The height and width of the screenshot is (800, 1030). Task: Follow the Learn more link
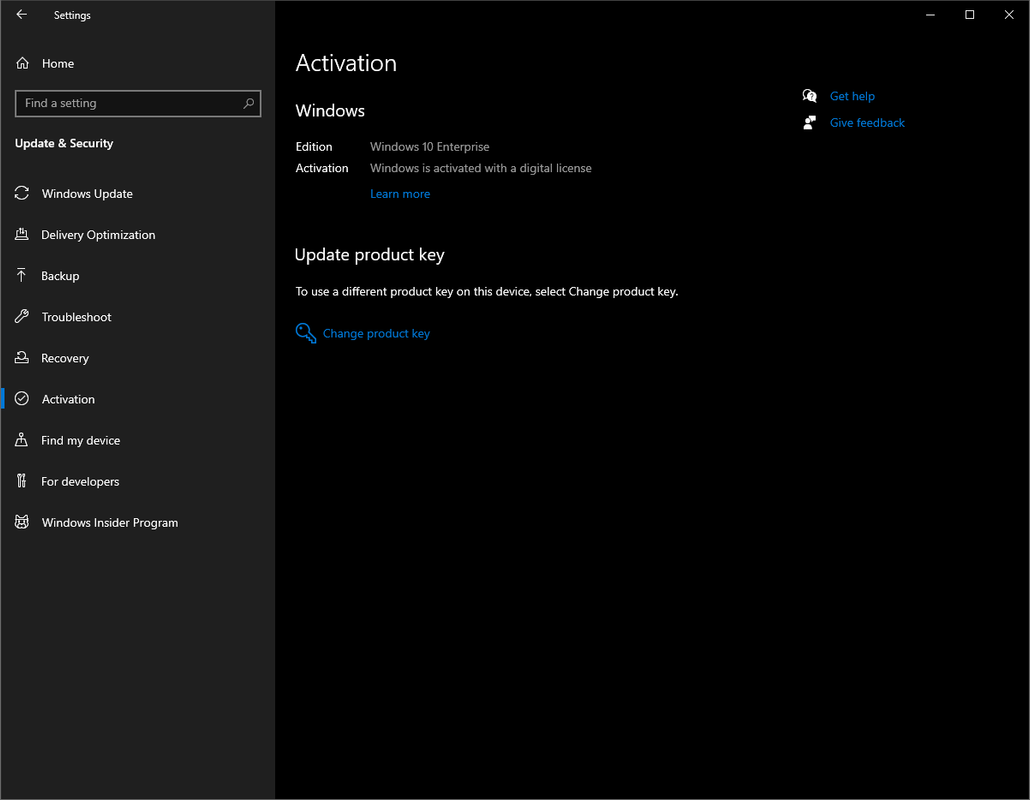400,194
